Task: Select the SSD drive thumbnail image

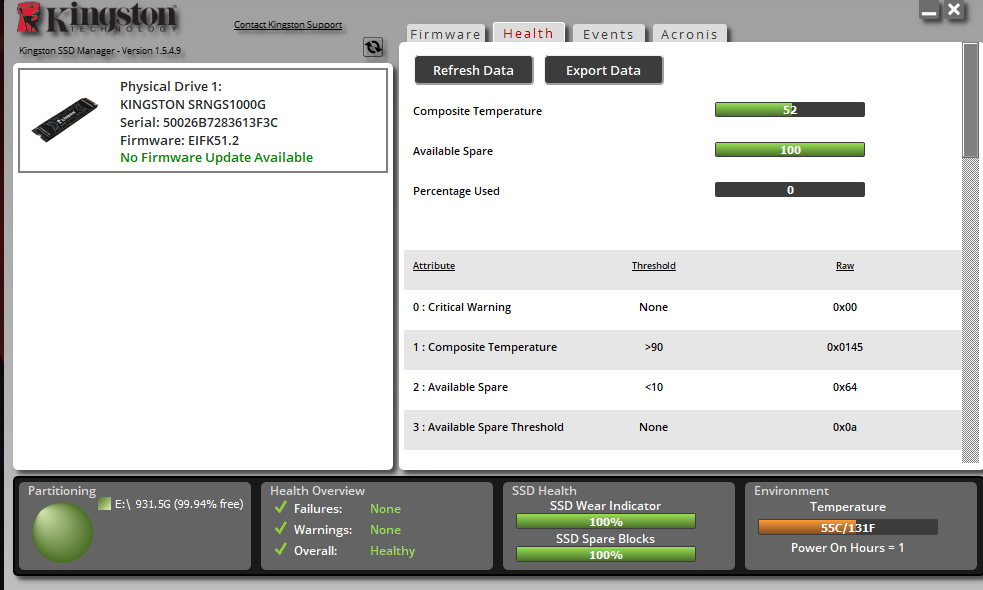Action: coord(65,119)
